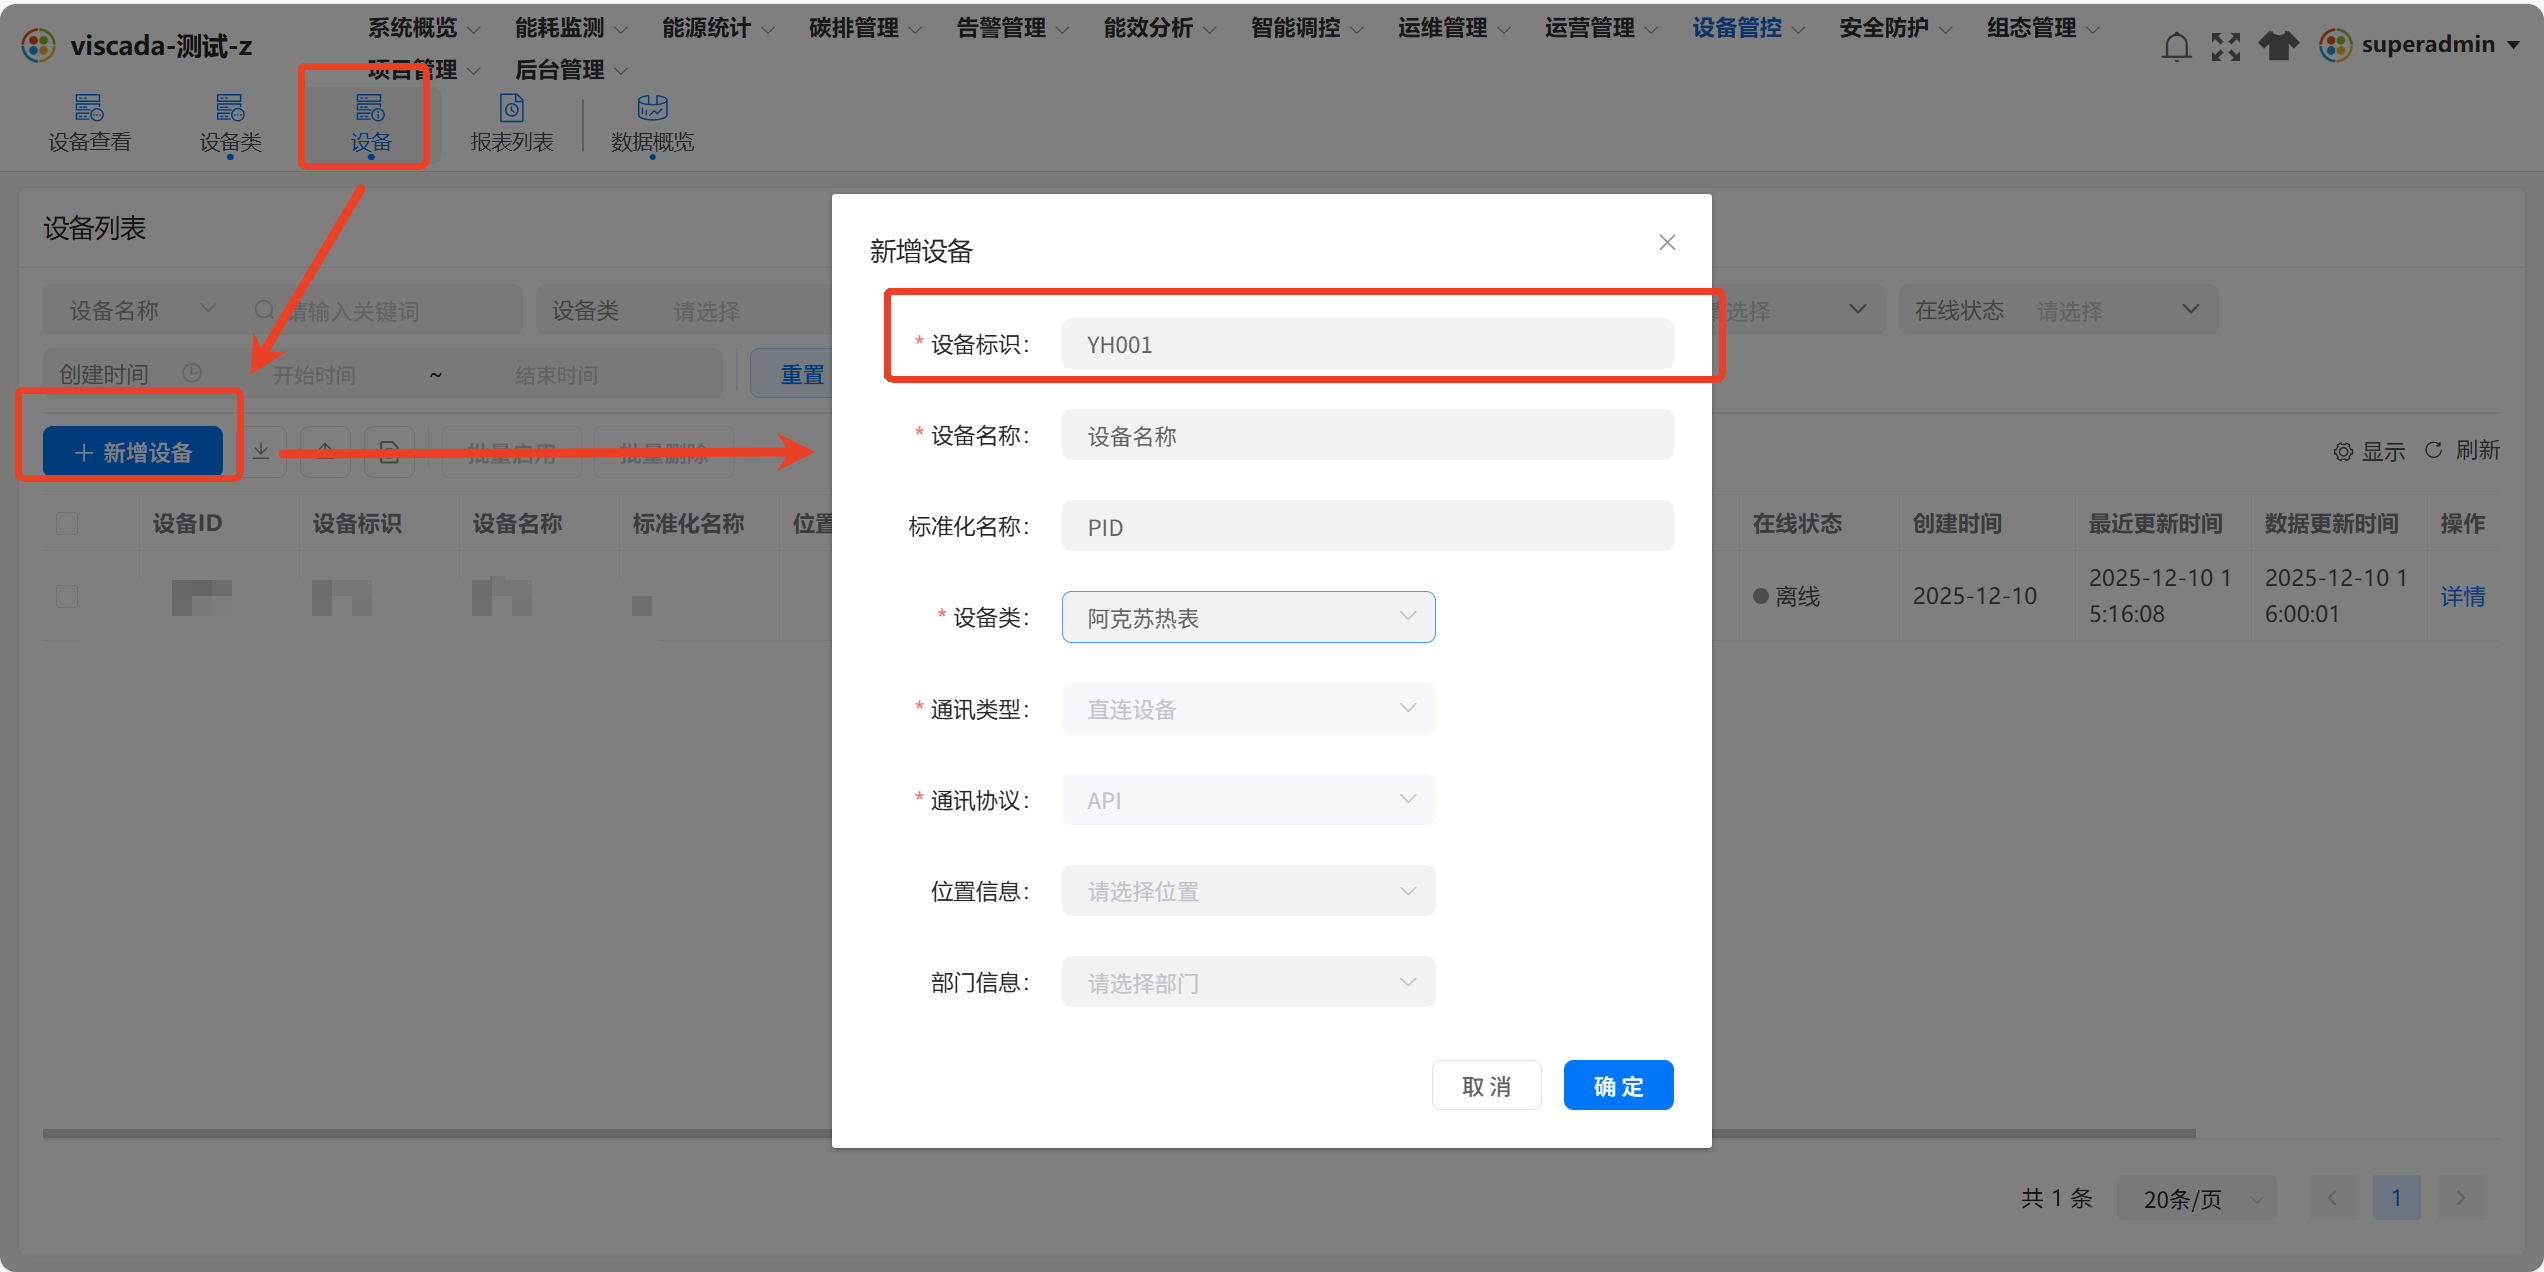Image resolution: width=2544 pixels, height=1272 pixels.
Task: Click the 开始时间 date field
Action: point(315,374)
